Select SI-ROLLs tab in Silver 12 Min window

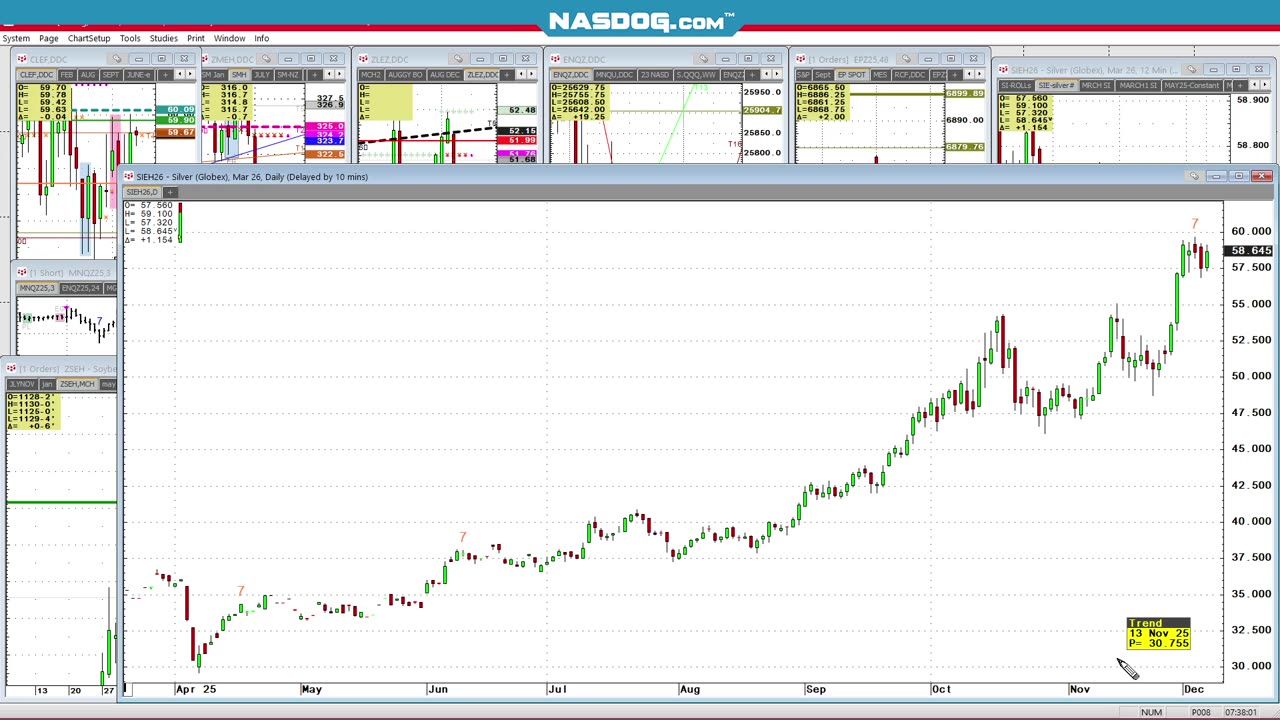(x=1016, y=86)
